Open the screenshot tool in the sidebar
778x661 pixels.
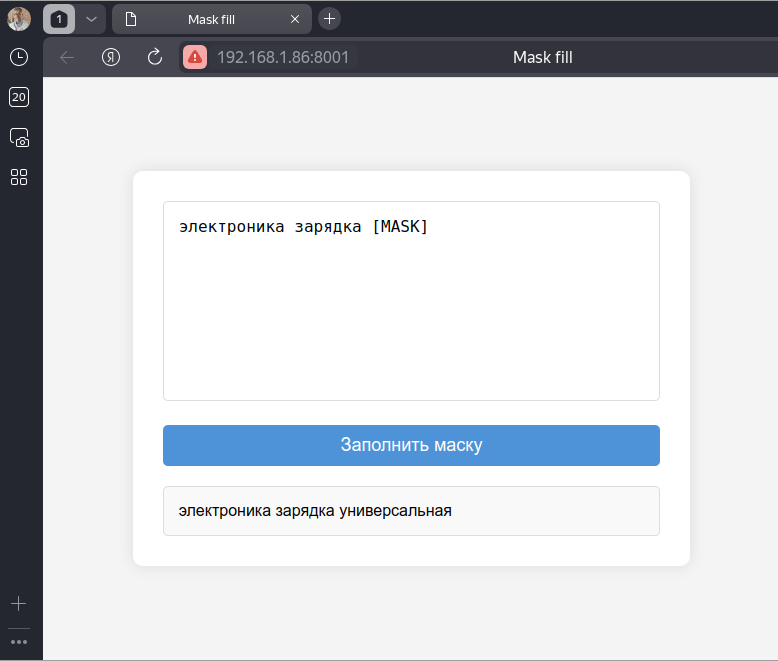[x=19, y=137]
